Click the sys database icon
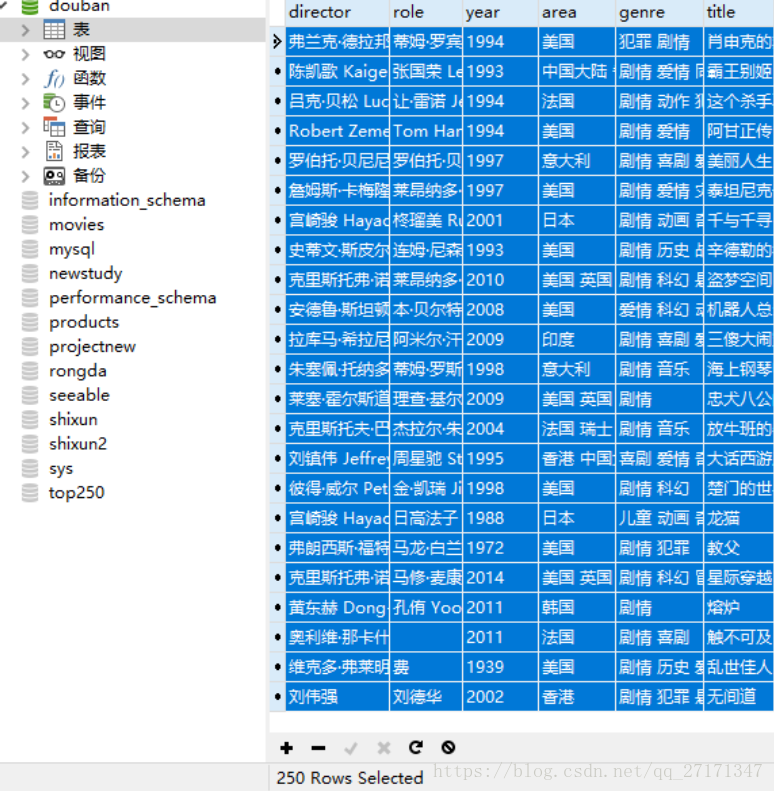This screenshot has width=774, height=791. tap(30, 468)
